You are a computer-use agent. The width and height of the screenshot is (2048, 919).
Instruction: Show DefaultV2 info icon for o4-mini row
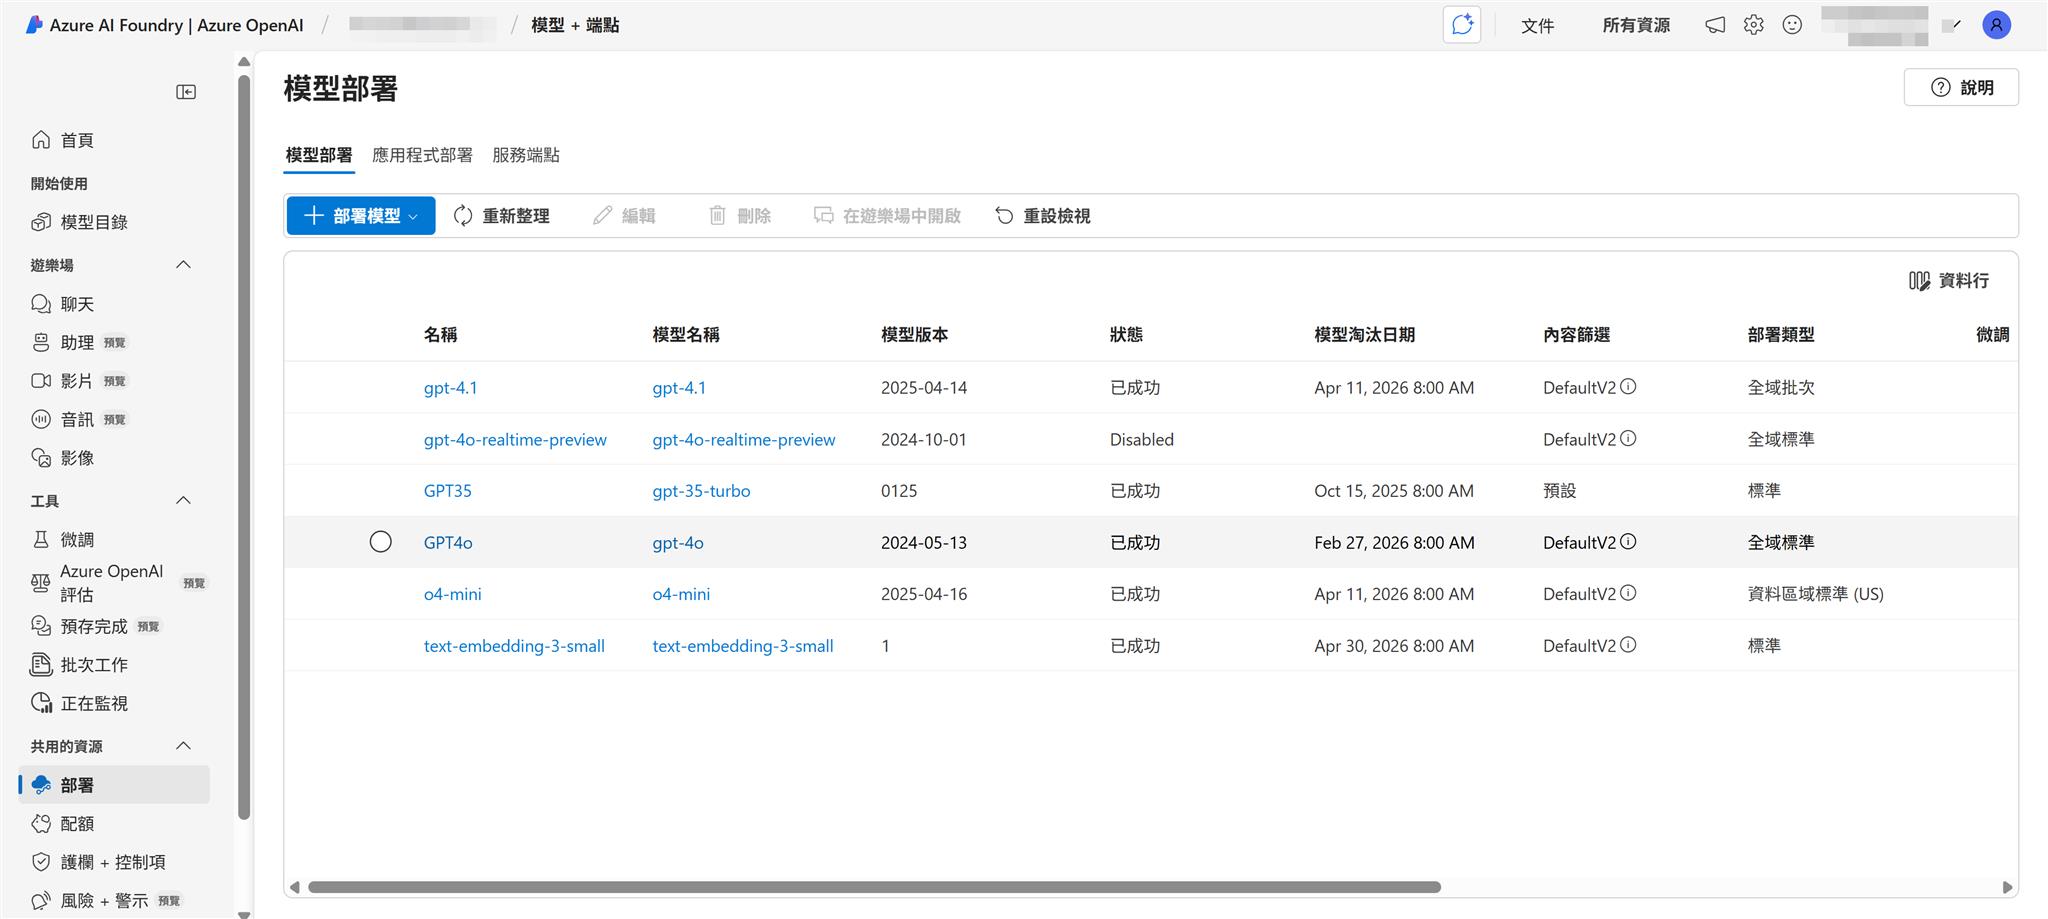coord(1628,594)
